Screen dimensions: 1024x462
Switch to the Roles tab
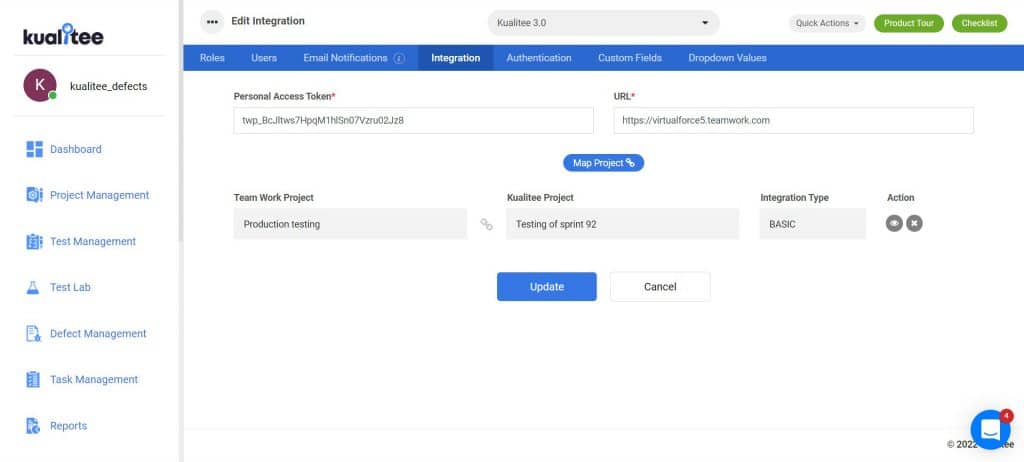tap(212, 58)
